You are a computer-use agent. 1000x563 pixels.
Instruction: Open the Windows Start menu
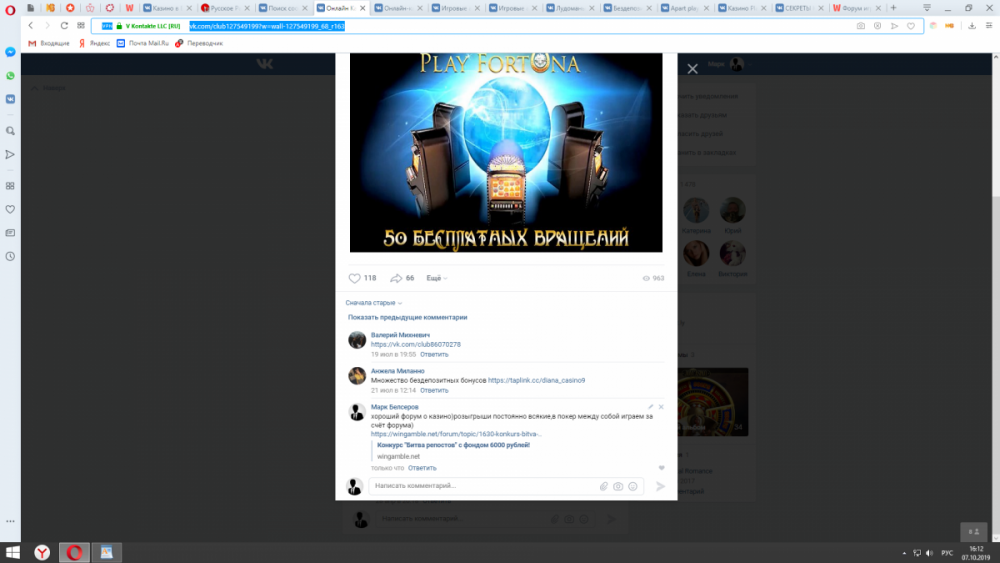pyautogui.click(x=12, y=552)
